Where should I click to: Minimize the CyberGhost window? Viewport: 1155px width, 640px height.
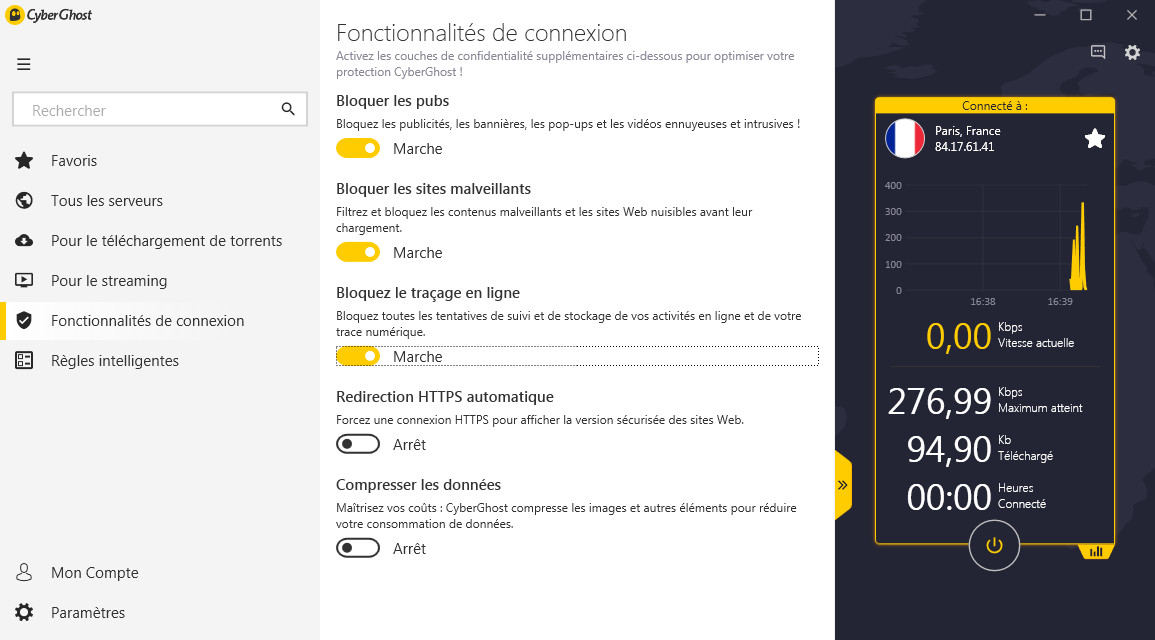[1039, 15]
